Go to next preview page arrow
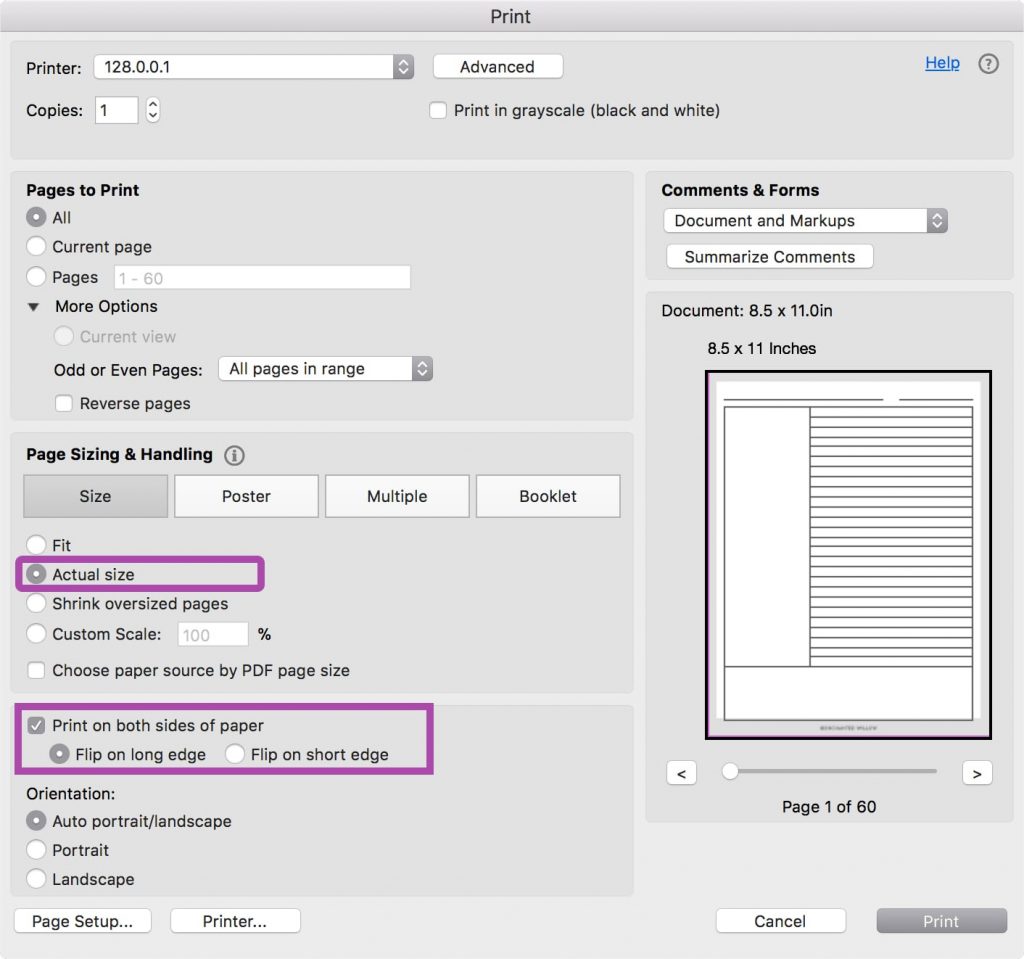 pos(976,773)
